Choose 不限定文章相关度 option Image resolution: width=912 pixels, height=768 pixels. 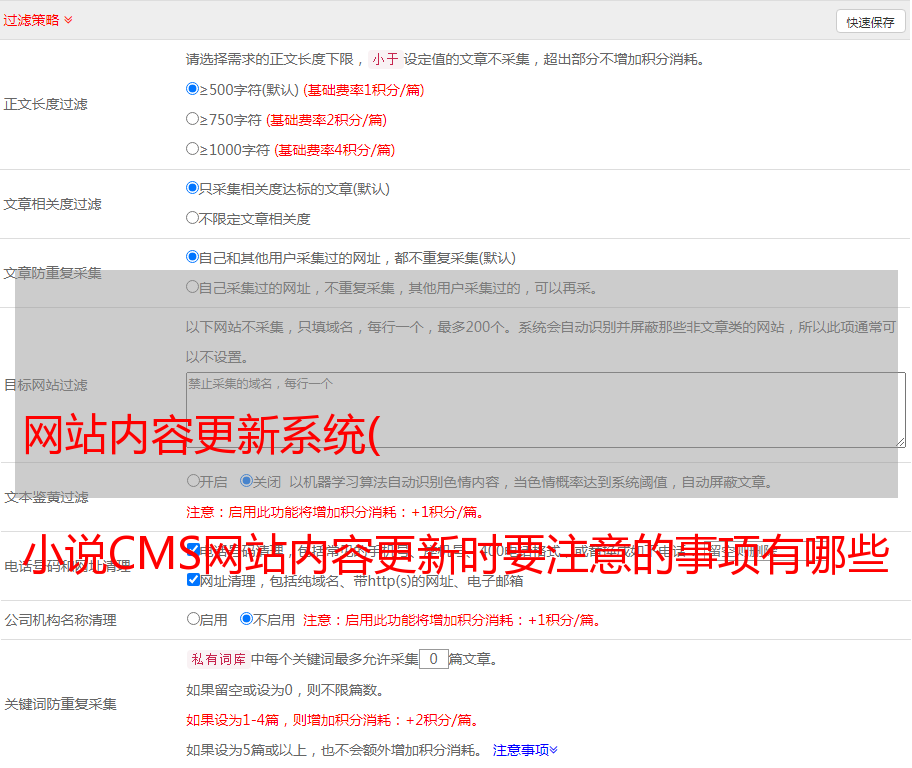(193, 218)
